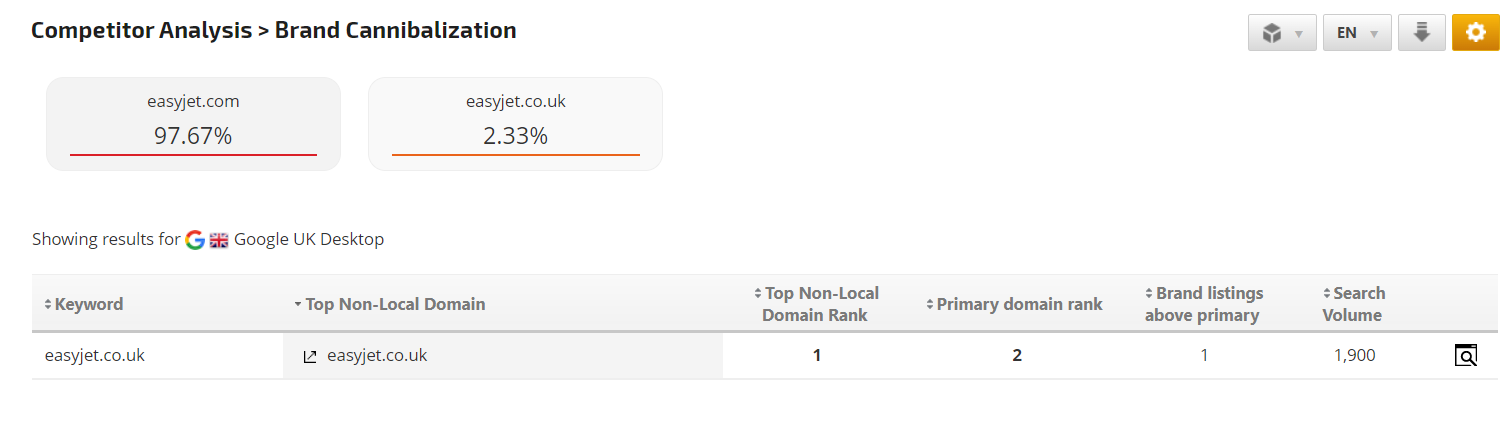Select the easyjet.com 97.67% card

tap(193, 124)
